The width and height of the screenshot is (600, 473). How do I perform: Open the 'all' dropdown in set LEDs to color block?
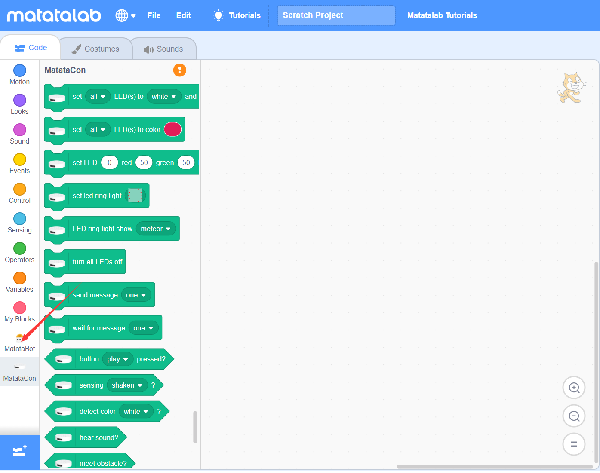(x=98, y=130)
